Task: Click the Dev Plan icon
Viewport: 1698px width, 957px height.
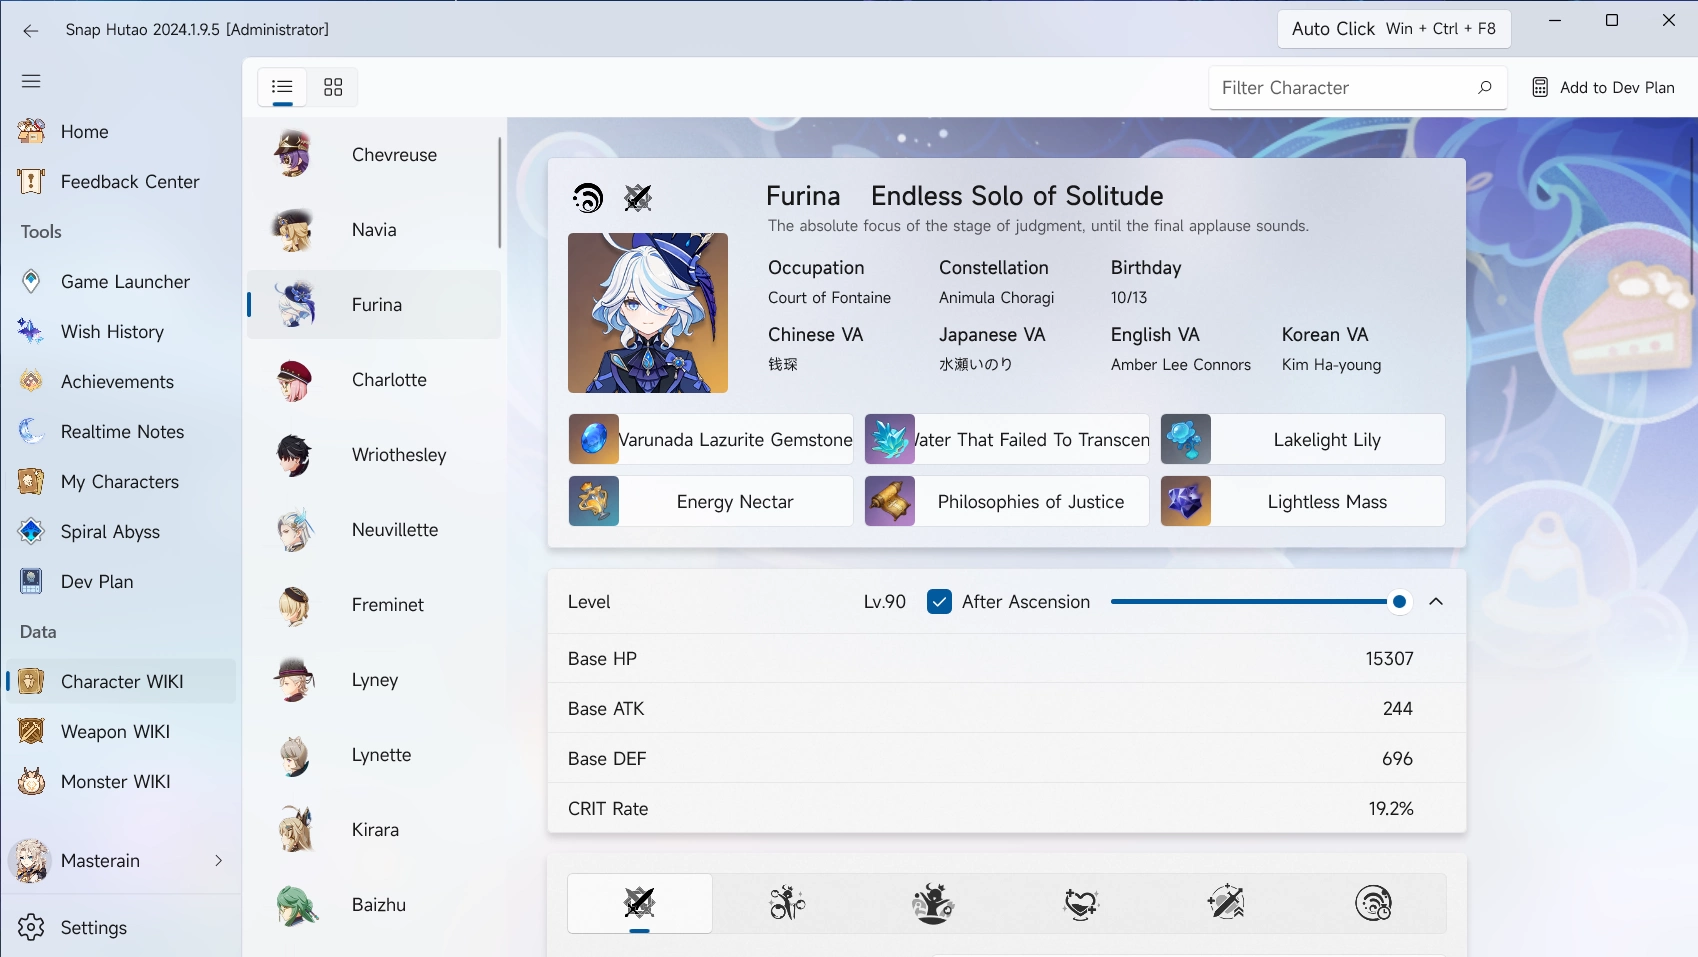Action: click(31, 581)
